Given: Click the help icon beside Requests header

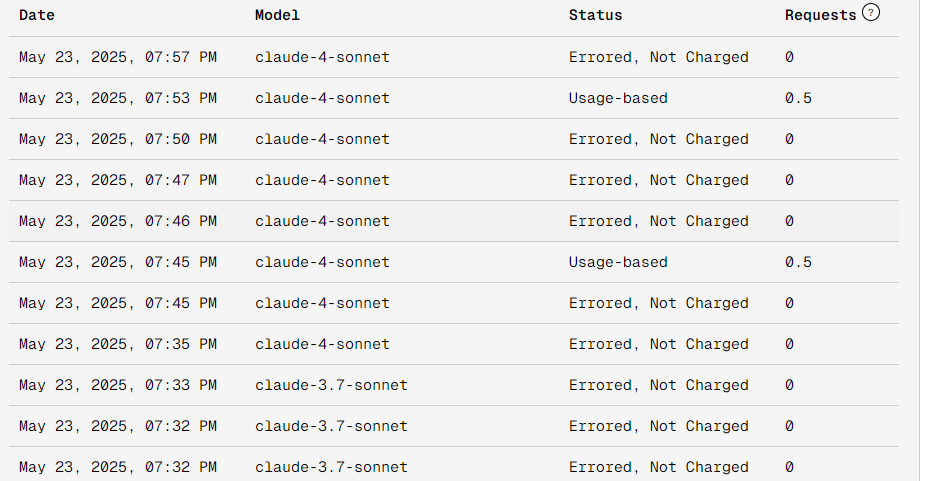Looking at the screenshot, I should (x=870, y=14).
